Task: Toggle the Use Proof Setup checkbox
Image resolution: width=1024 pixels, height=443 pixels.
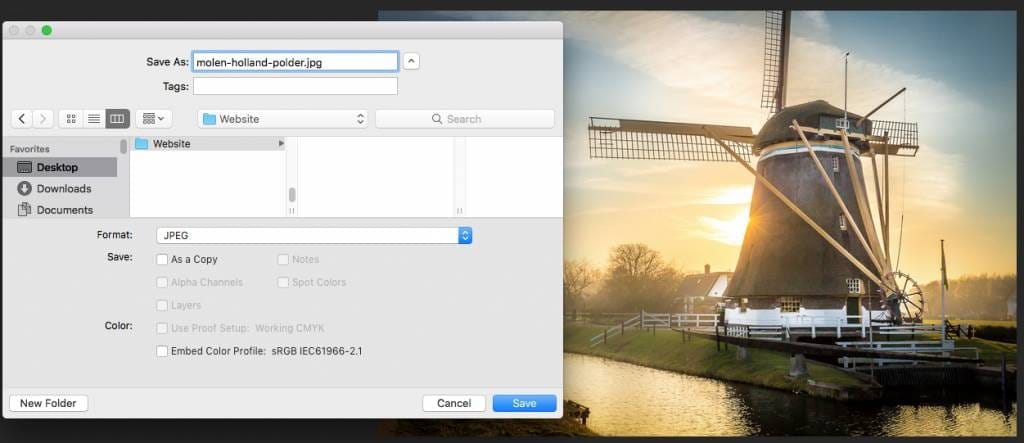Action: (x=162, y=328)
